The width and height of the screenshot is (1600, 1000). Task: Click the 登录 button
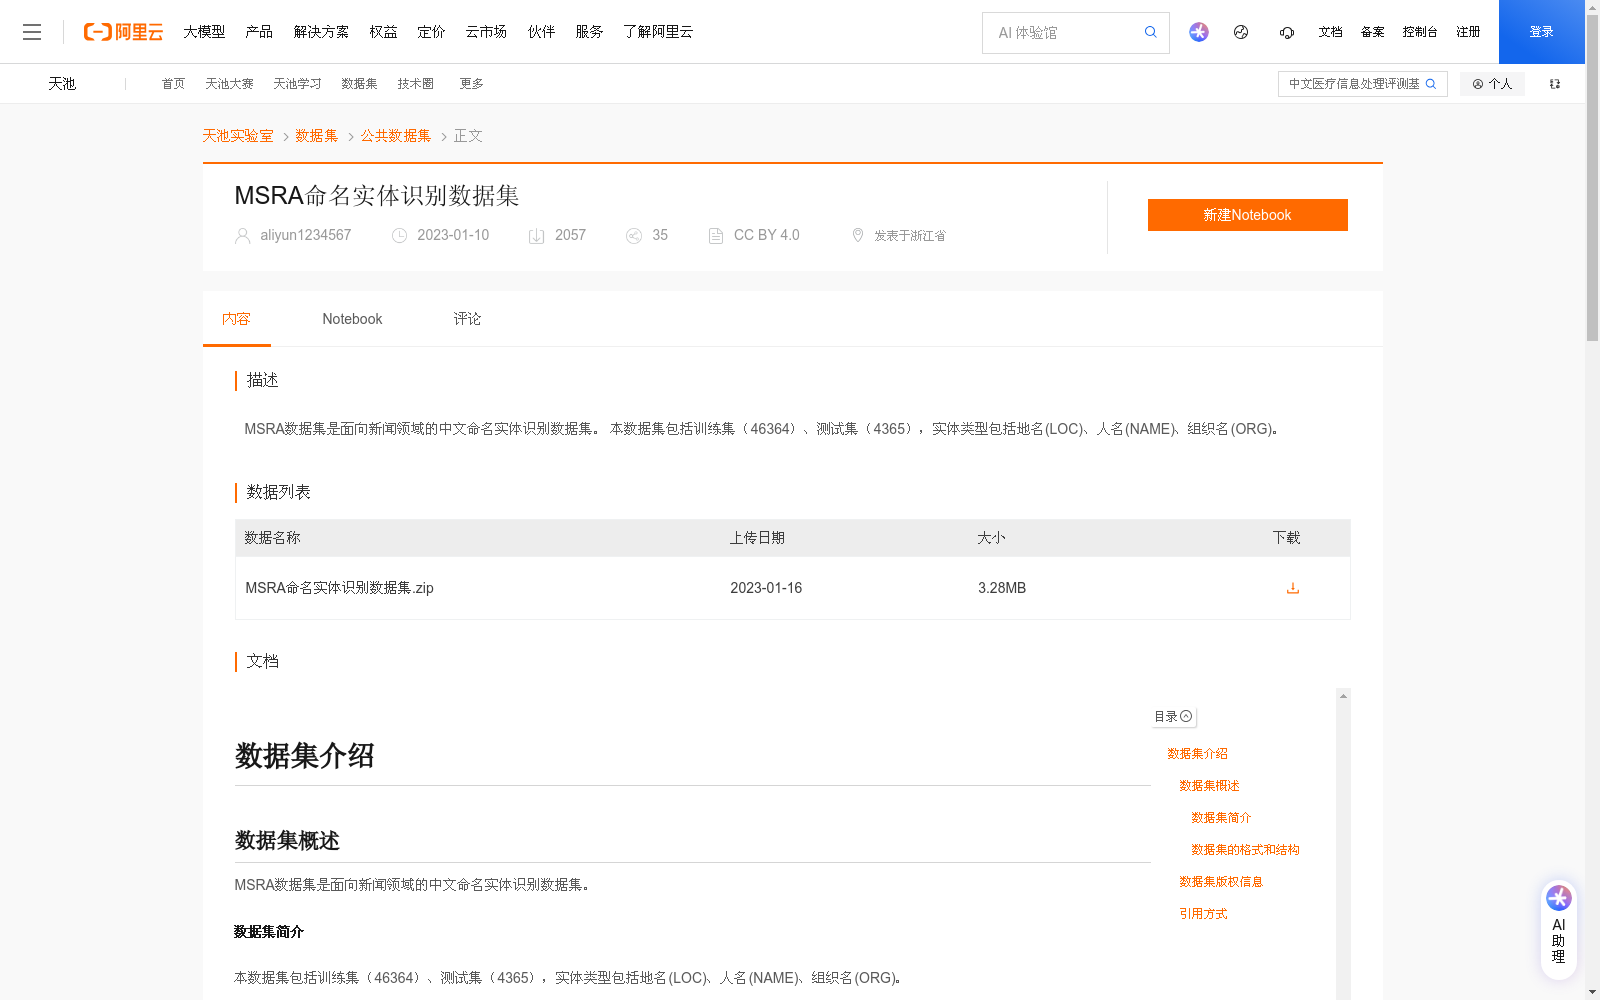[x=1541, y=32]
